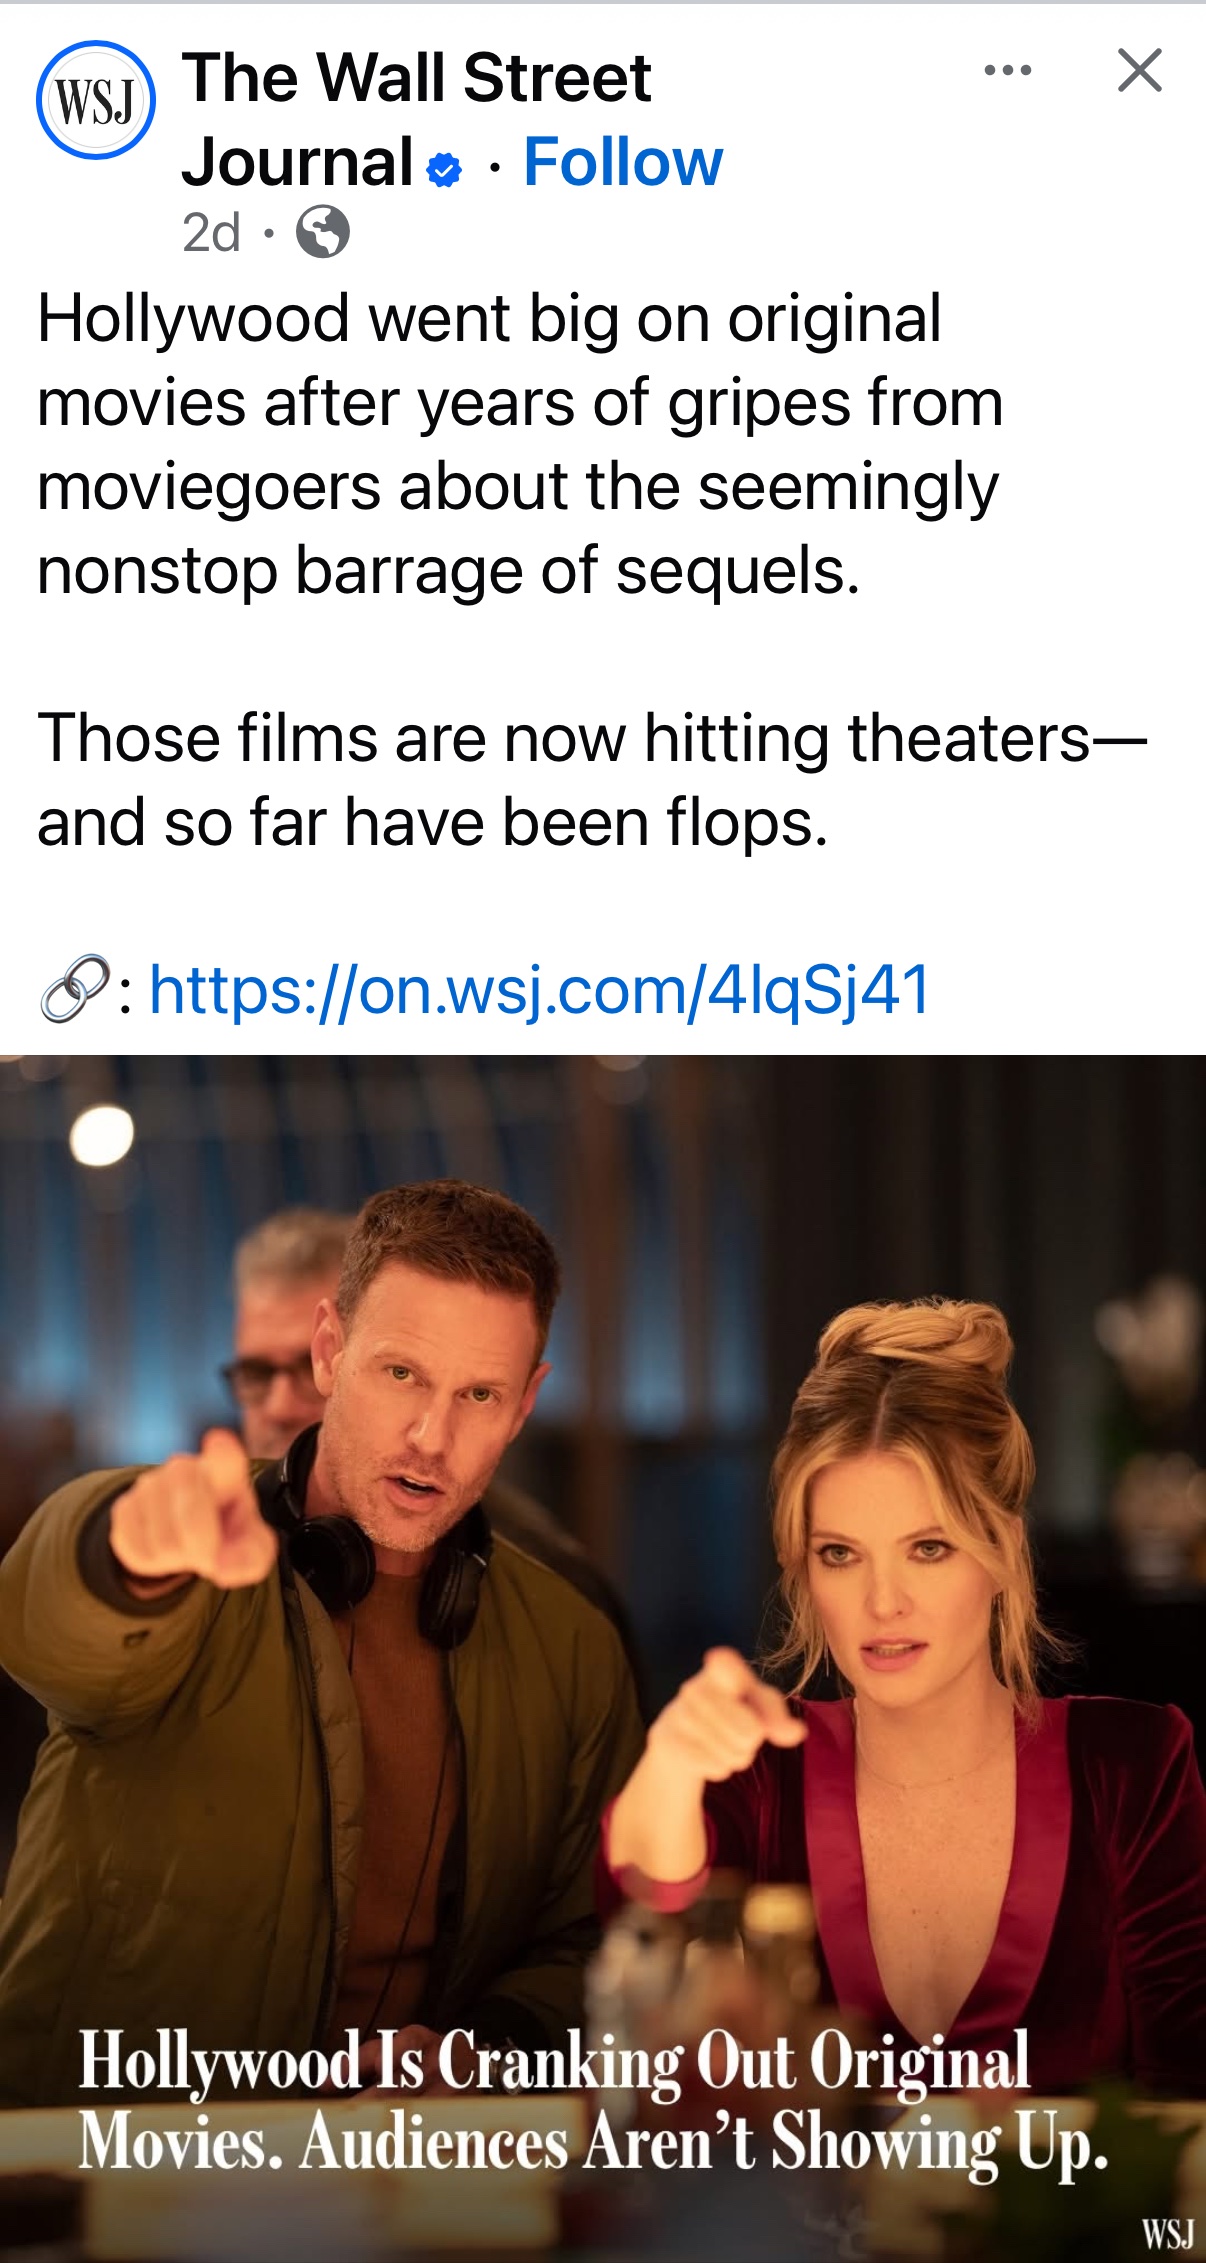
Task: Open the WSJ profile picture
Action: tap(96, 100)
